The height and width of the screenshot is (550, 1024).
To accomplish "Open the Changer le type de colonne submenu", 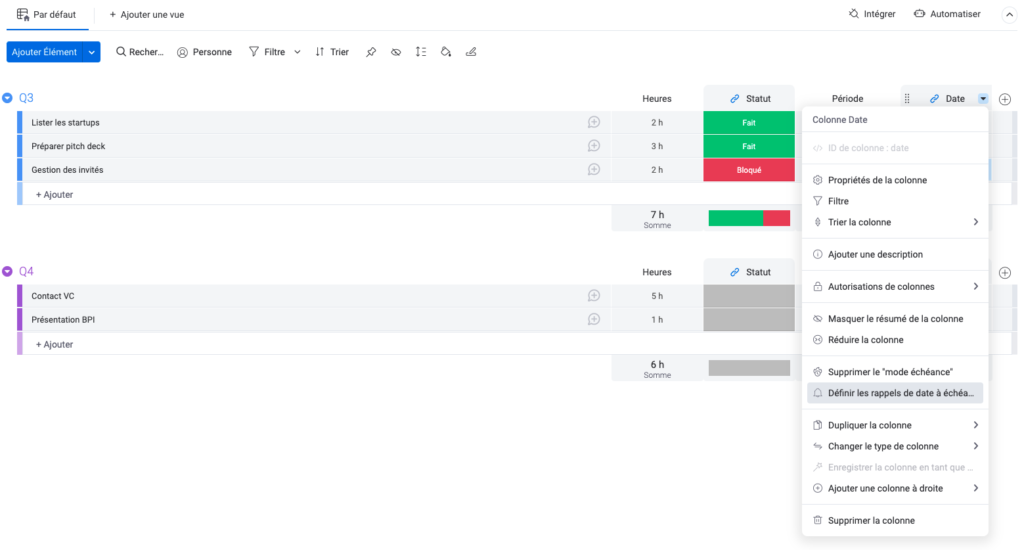I will [x=895, y=446].
